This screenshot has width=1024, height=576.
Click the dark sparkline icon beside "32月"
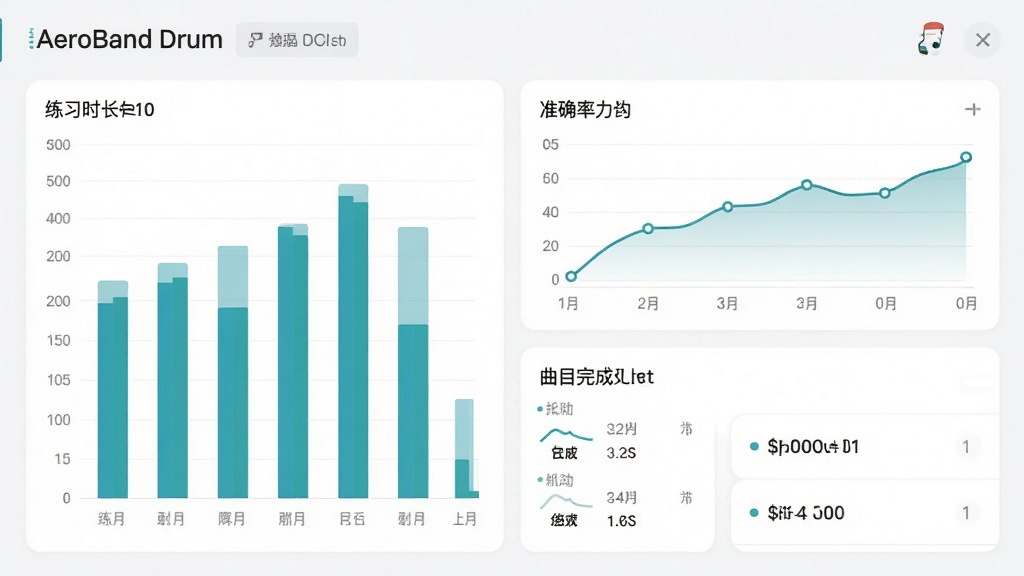click(x=566, y=434)
